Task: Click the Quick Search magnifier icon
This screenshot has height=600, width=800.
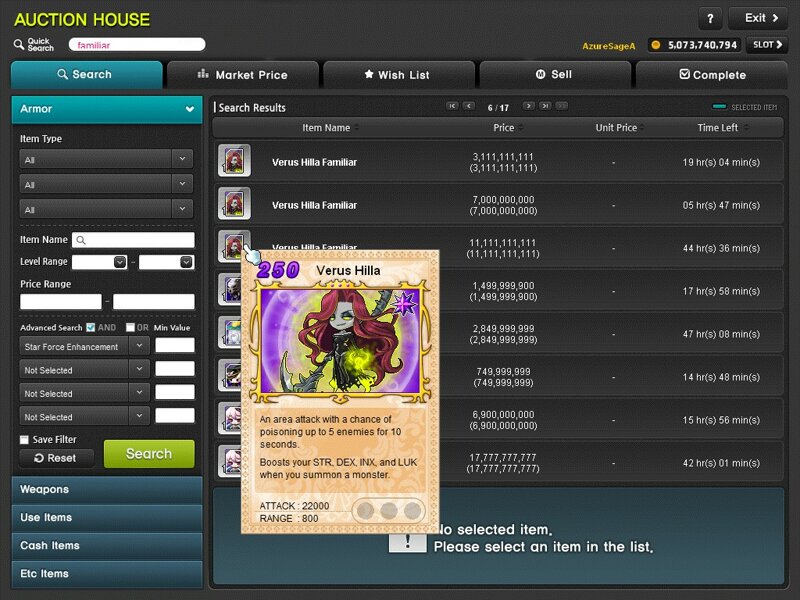Action: click(19, 44)
